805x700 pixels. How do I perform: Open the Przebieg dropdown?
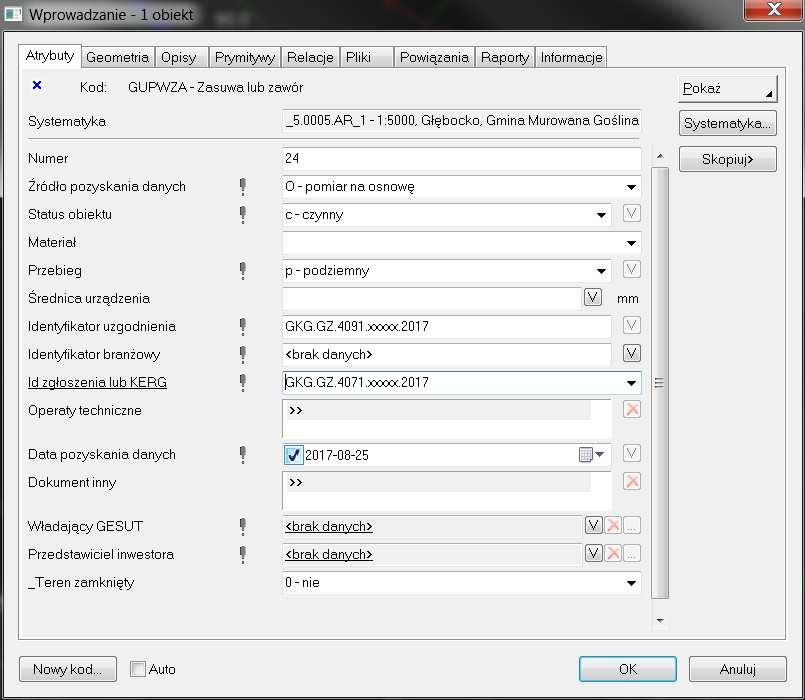click(x=601, y=271)
